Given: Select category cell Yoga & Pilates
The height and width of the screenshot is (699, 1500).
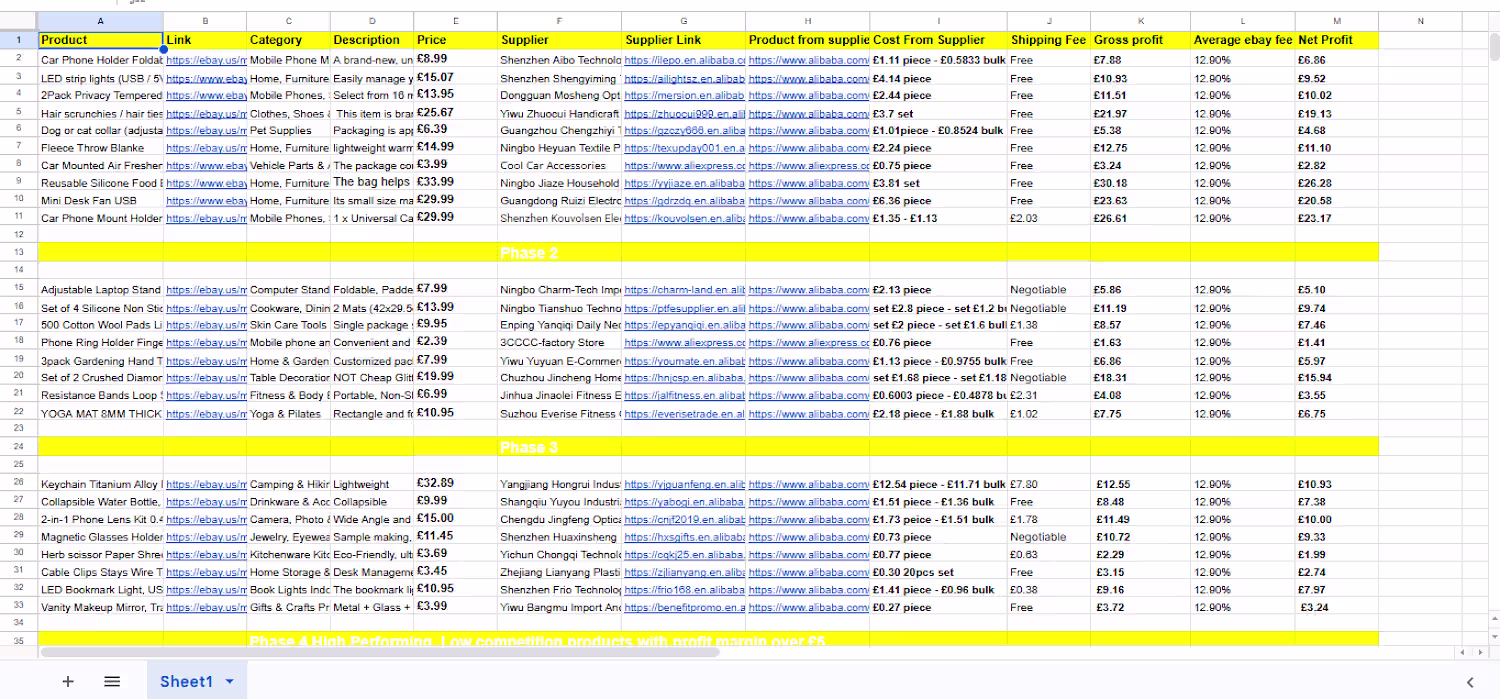Looking at the screenshot, I should pyautogui.click(x=289, y=414).
